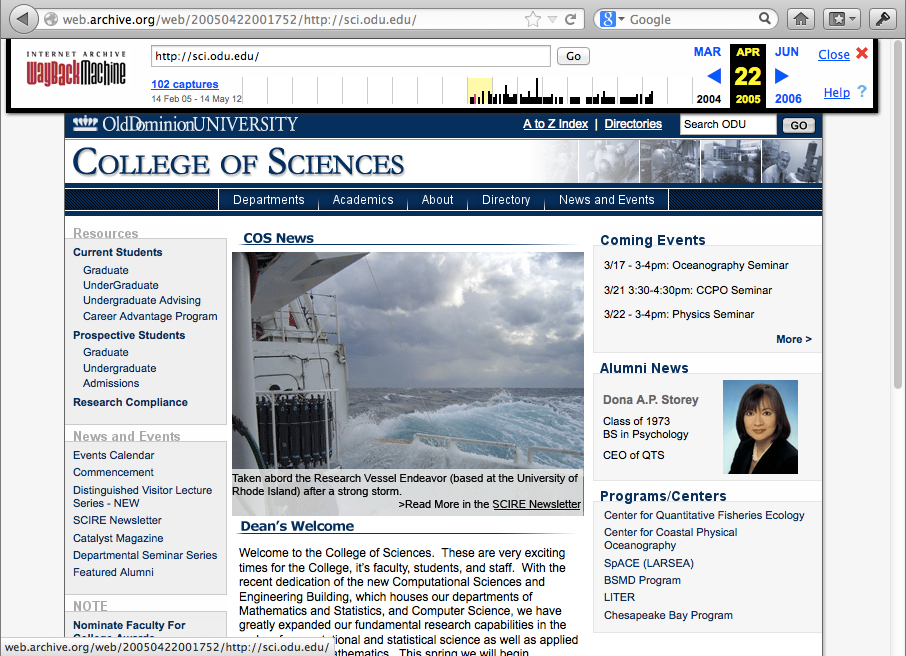Click the research vessel storm photo
This screenshot has width=906, height=656.
(408, 360)
